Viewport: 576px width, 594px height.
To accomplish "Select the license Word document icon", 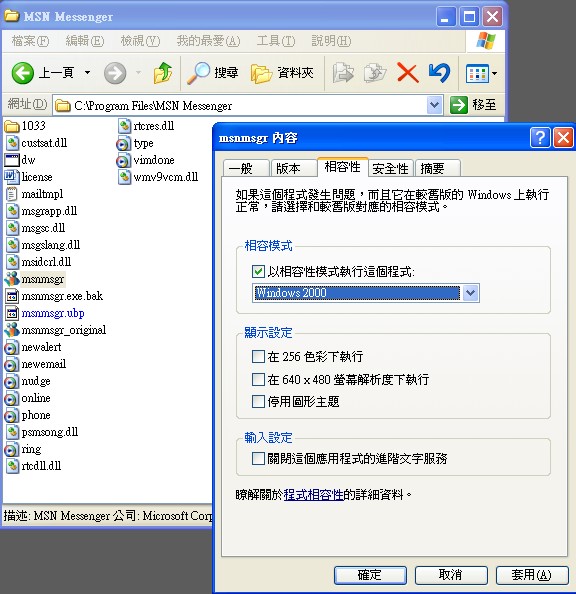I will point(12,177).
